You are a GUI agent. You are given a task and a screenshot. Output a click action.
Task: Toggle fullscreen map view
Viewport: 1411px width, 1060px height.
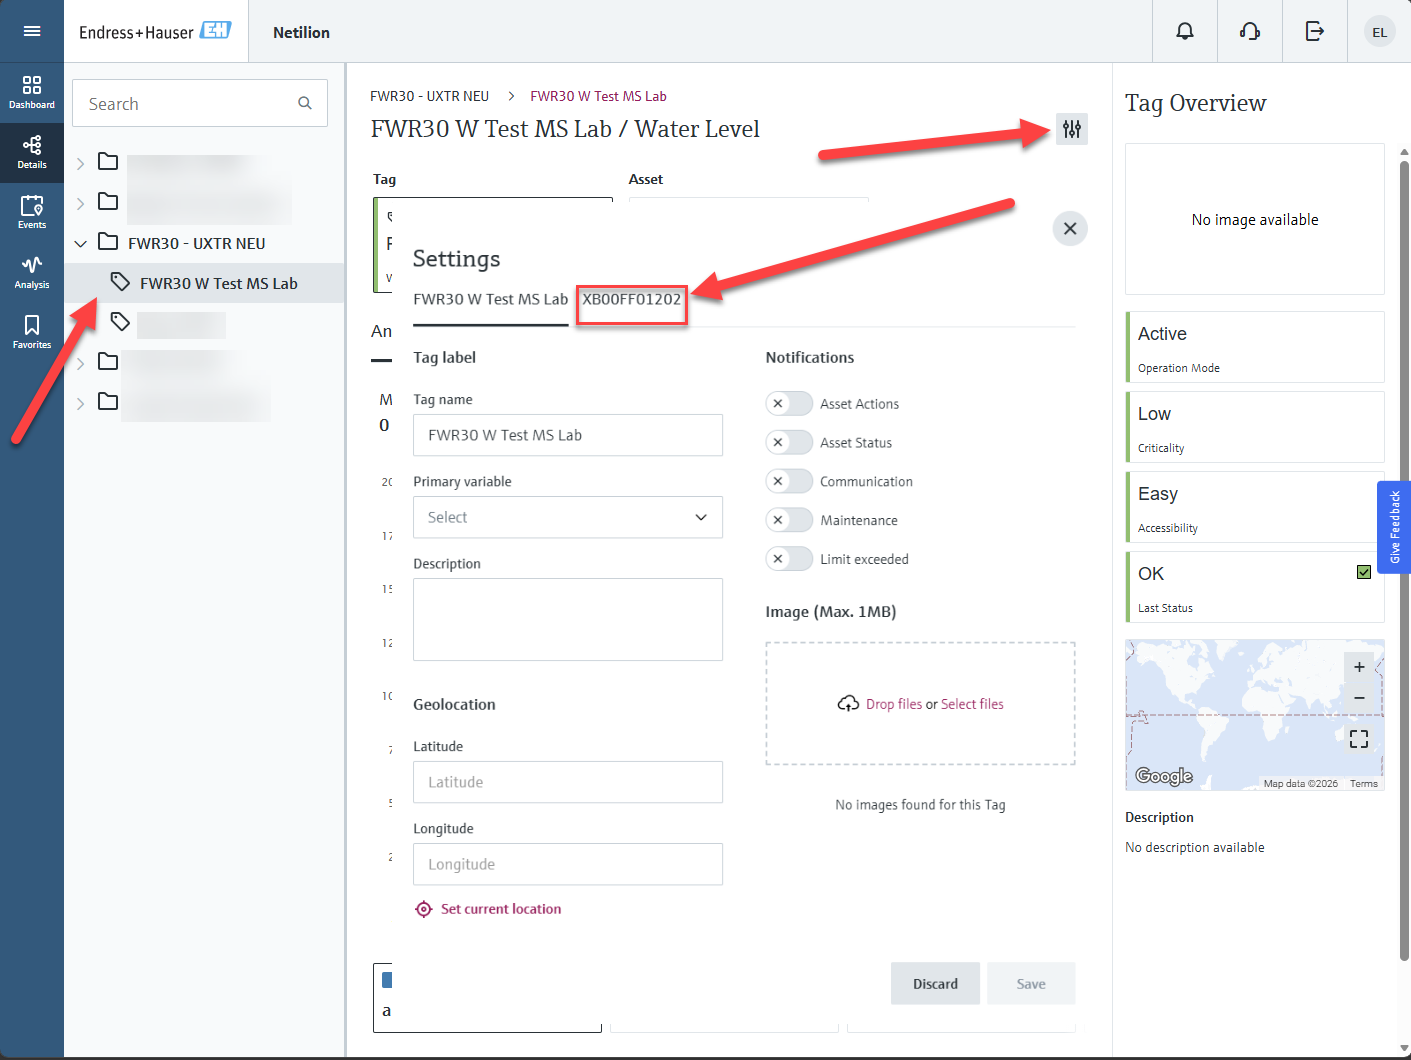click(1359, 739)
